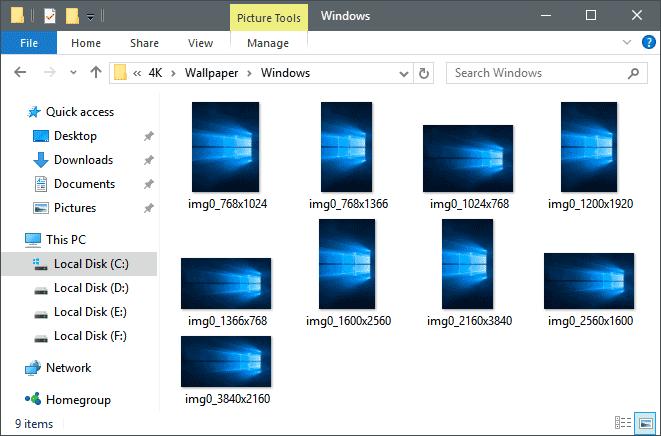The height and width of the screenshot is (436, 661).
Task: Click the folder icon in the address bar
Action: coord(121,73)
